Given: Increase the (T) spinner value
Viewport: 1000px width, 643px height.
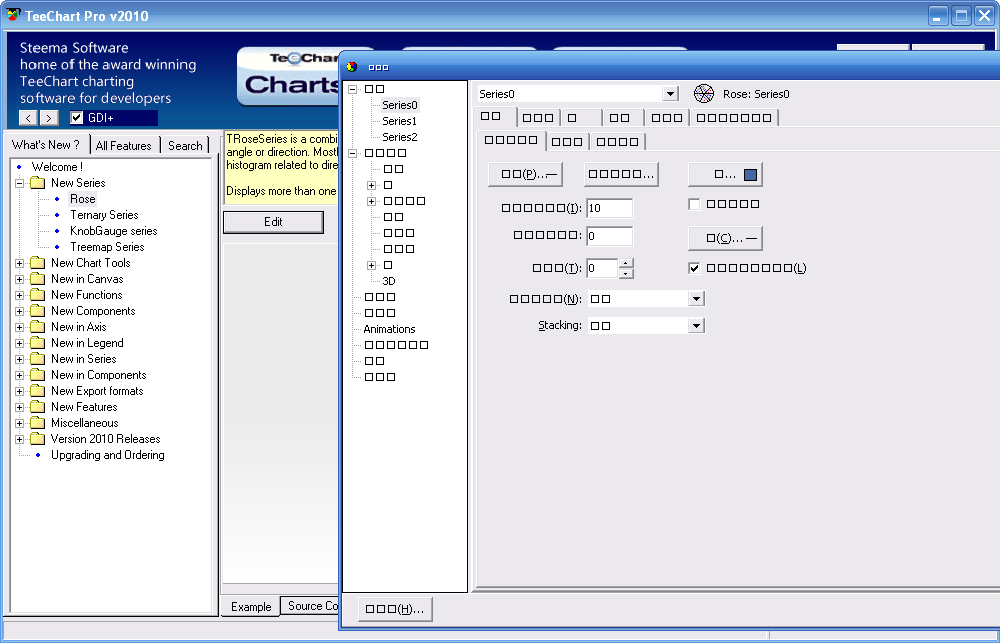Looking at the screenshot, I should [x=626, y=263].
